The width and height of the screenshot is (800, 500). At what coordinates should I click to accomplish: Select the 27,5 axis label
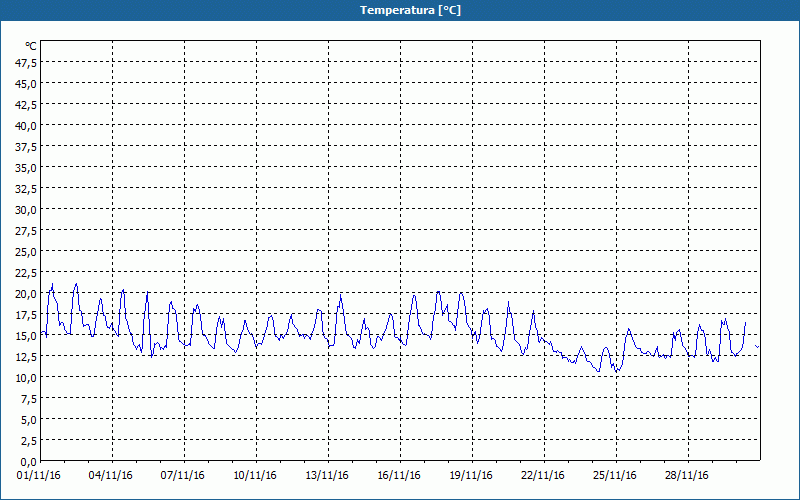pos(27,231)
